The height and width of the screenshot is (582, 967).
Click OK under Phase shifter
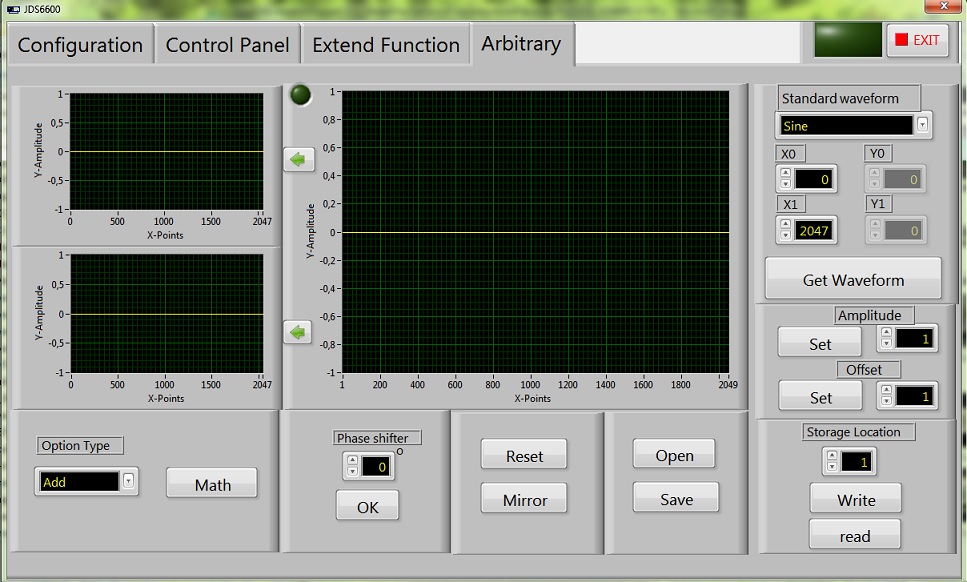coord(367,507)
